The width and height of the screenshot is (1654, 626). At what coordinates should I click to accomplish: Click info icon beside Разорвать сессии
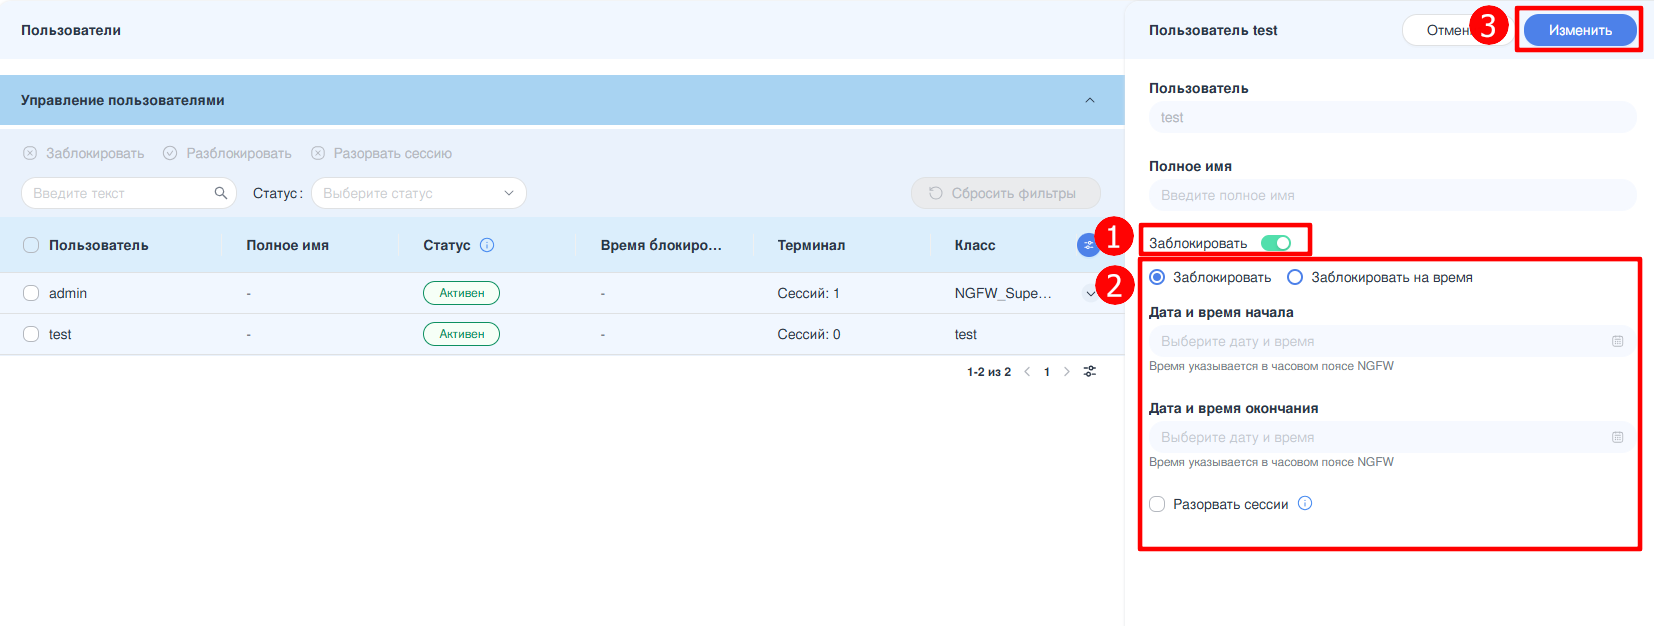click(x=1305, y=503)
